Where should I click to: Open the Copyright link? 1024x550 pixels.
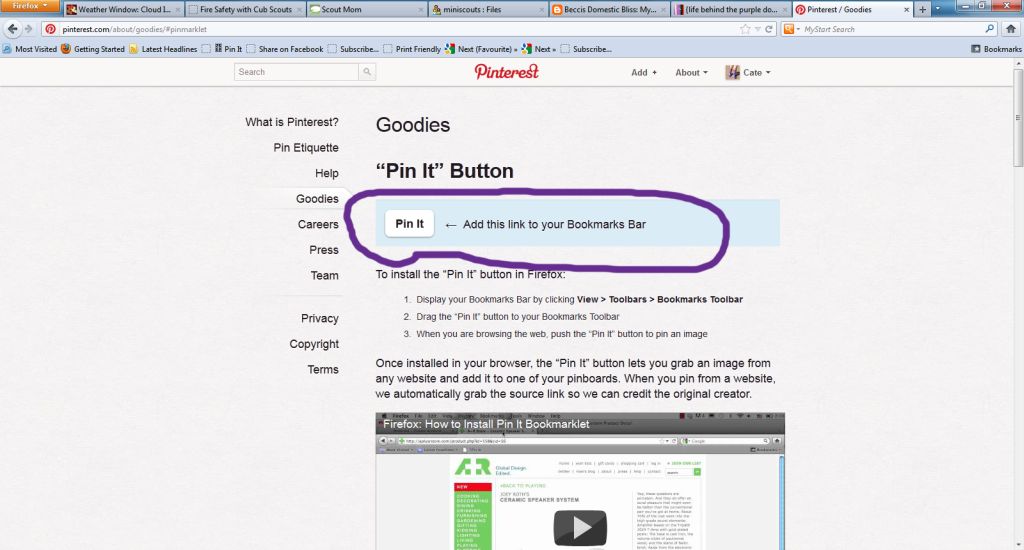pos(314,344)
